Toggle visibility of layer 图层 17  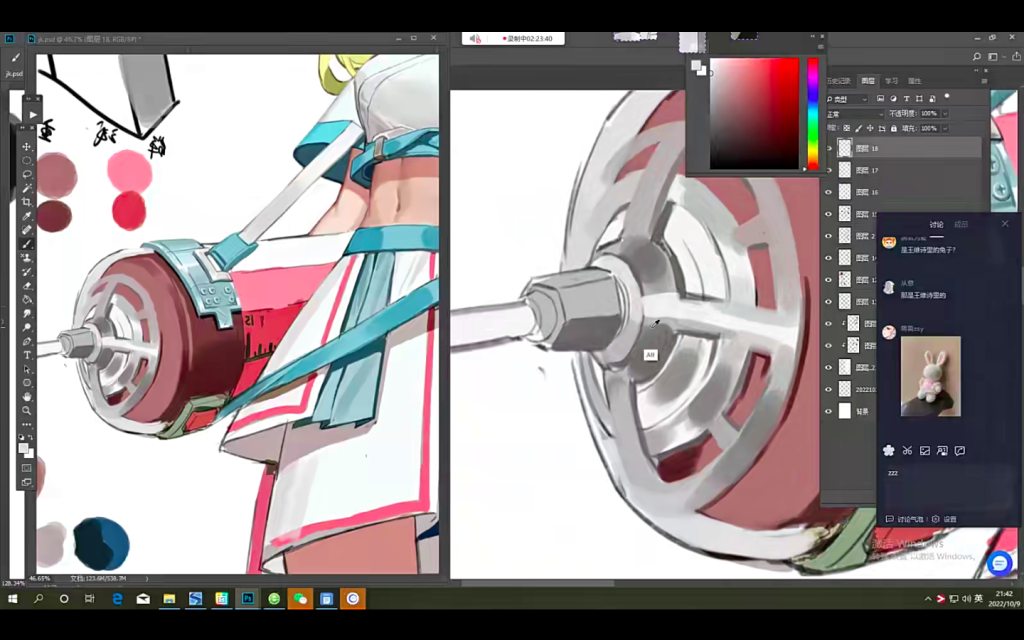(828, 171)
